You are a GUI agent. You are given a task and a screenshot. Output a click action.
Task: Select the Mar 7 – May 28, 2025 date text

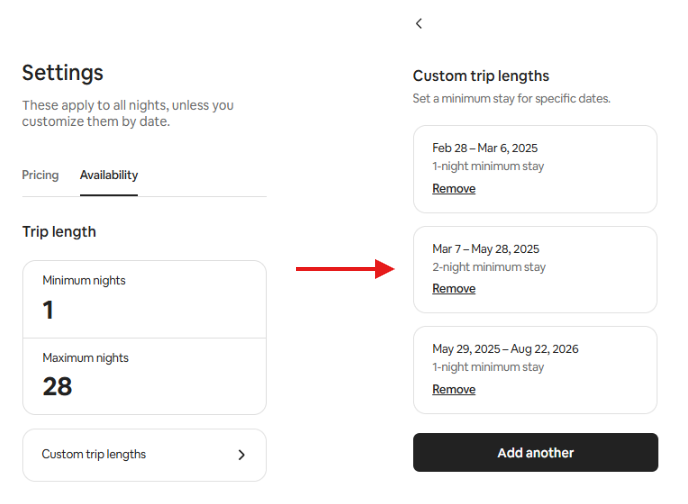coord(485,249)
